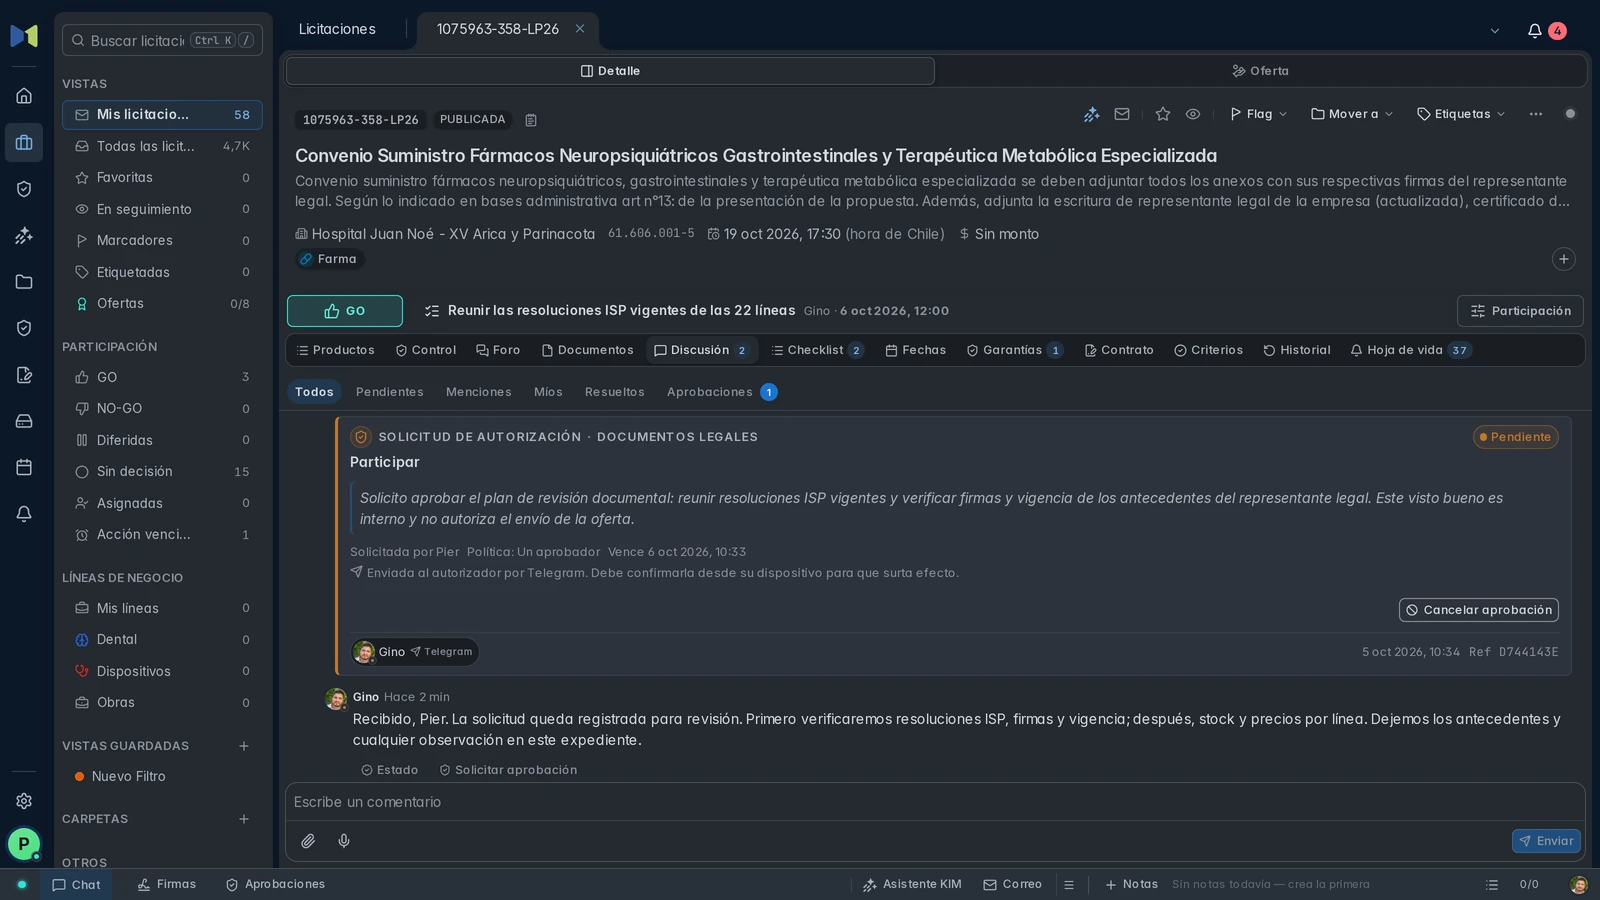Viewport: 1600px width, 900px height.
Task: Filter comments by Aprobaciones
Action: click(x=721, y=392)
